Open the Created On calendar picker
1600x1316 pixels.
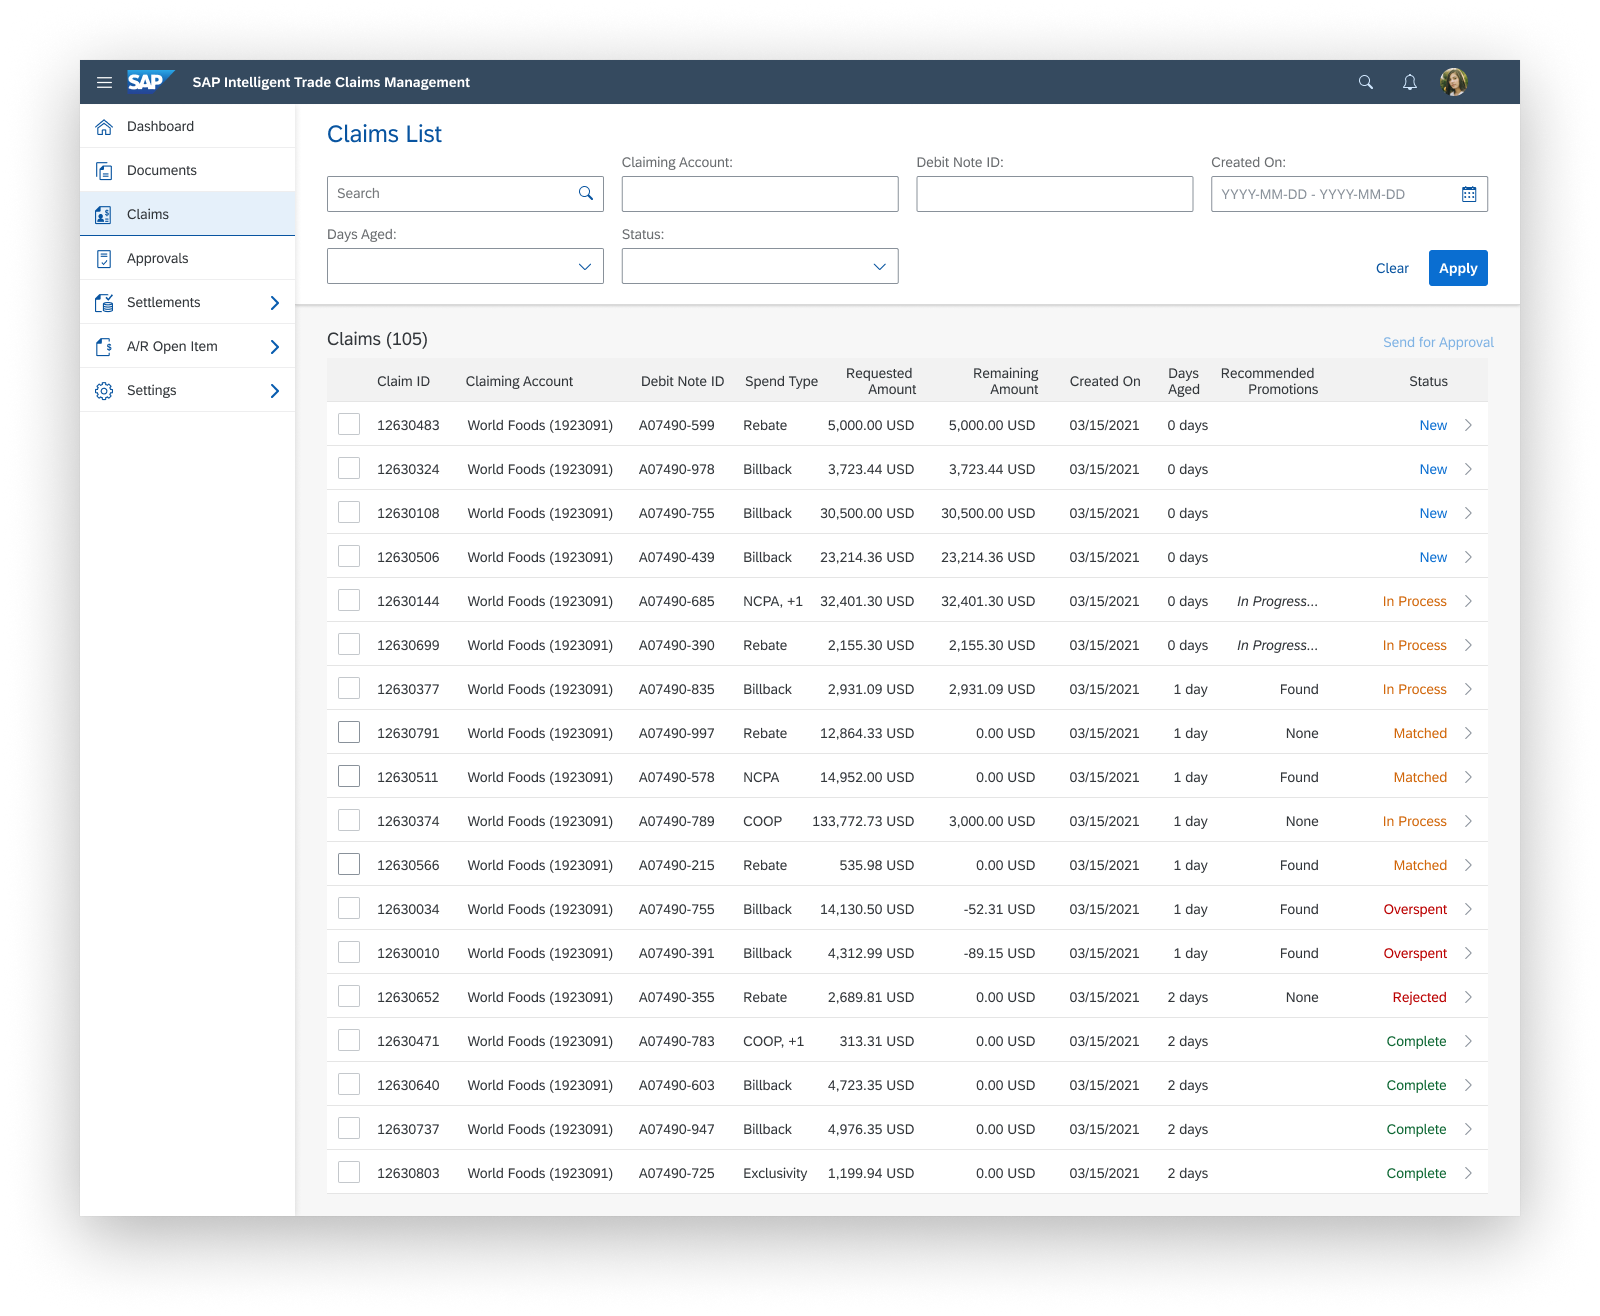click(1469, 194)
